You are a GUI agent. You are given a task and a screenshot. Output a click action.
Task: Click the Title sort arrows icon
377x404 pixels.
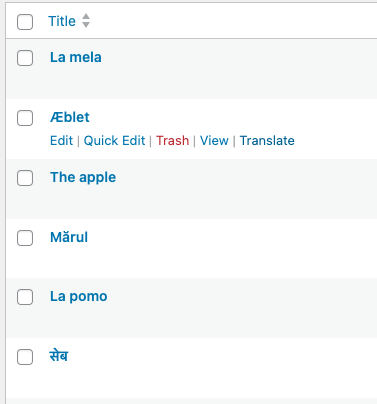coord(86,21)
